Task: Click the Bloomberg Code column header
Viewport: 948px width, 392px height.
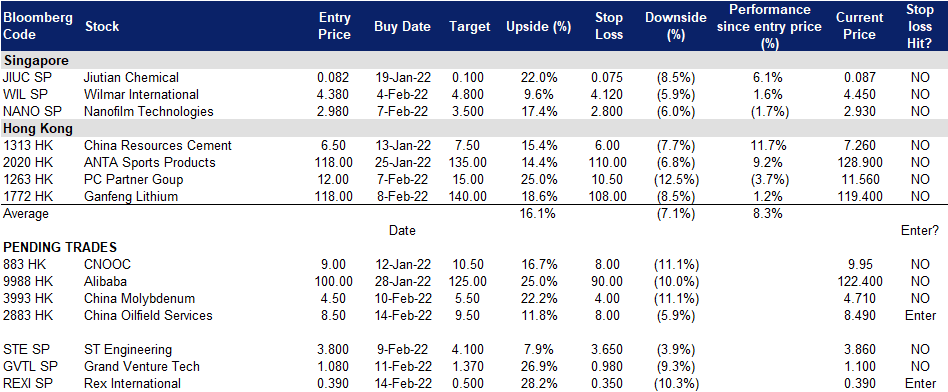Action: [x=38, y=26]
